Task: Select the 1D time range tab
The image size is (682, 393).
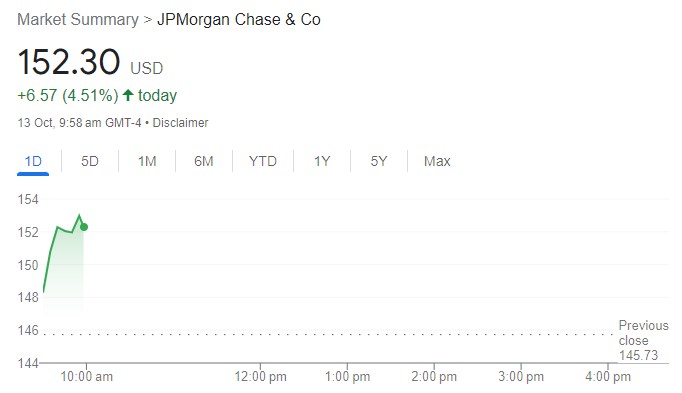Action: coord(33,161)
